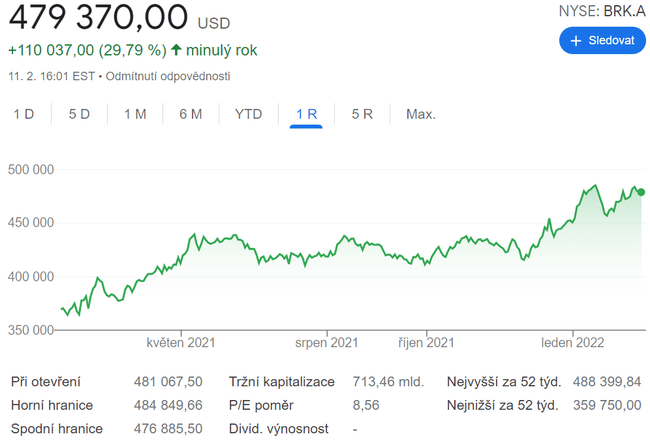Click the green up arrow icon

coord(177,50)
